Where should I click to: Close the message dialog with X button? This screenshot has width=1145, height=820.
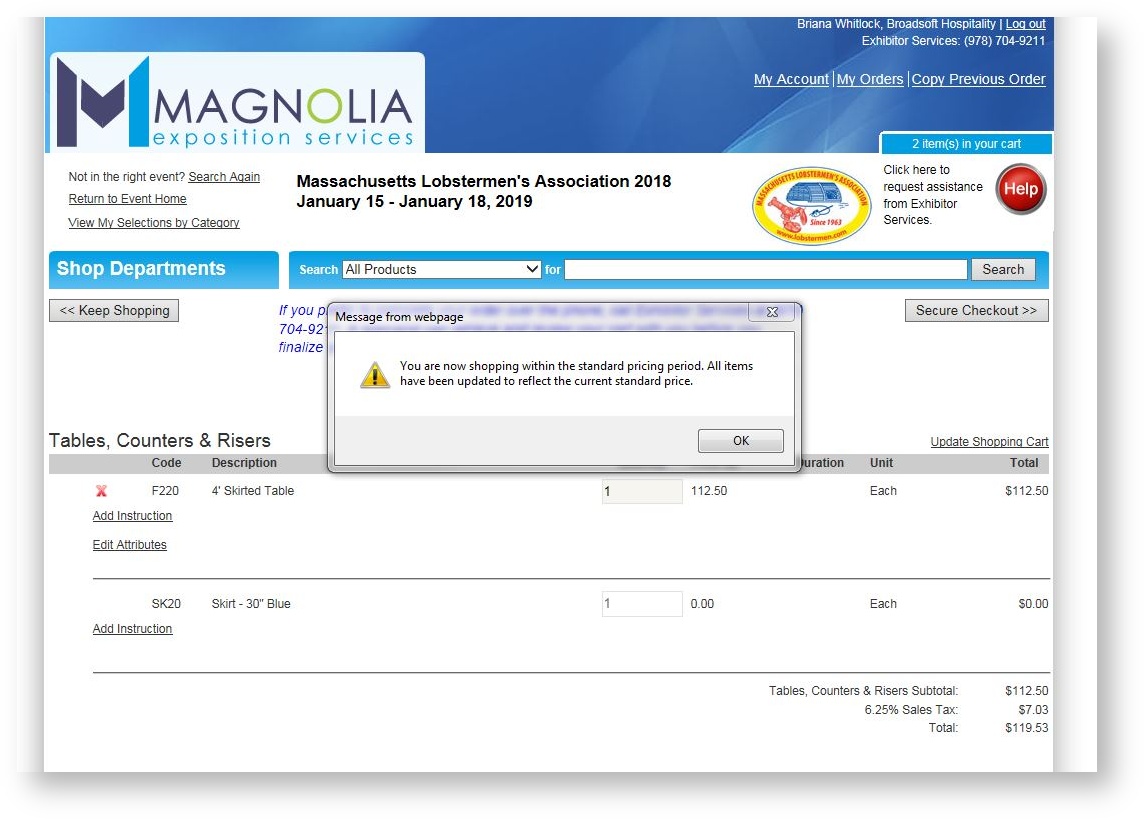(x=771, y=312)
